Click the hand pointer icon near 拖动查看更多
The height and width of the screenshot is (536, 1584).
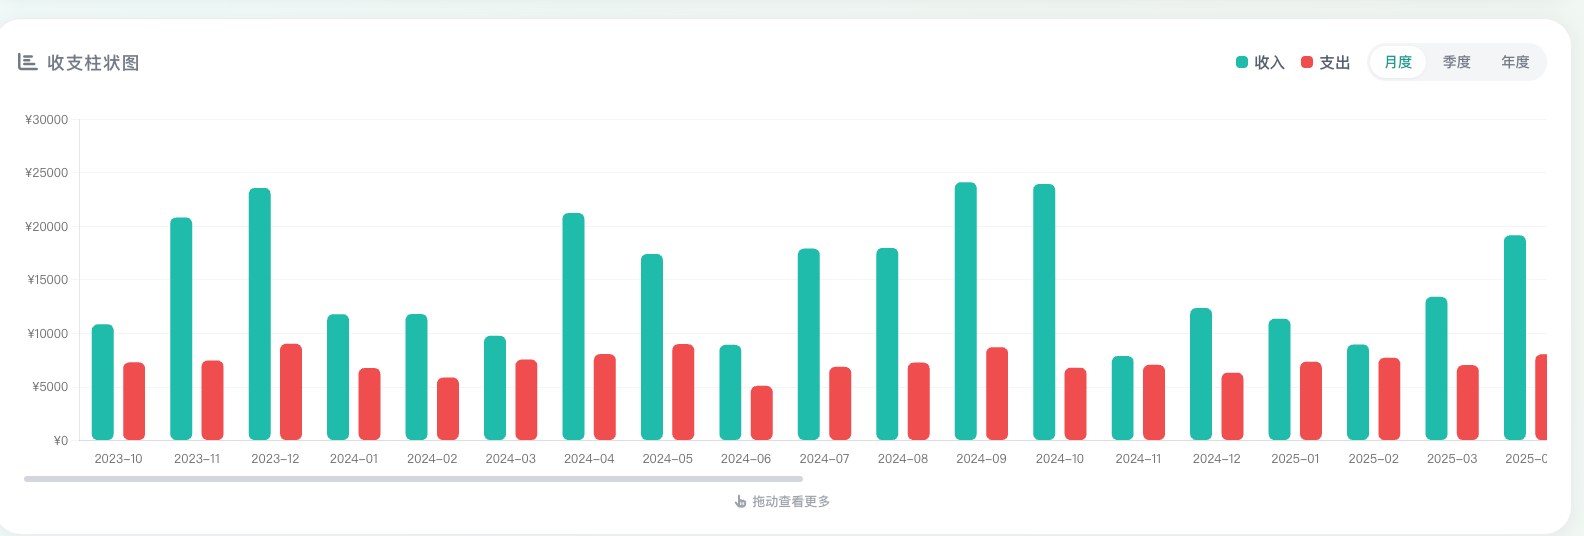[x=740, y=501]
